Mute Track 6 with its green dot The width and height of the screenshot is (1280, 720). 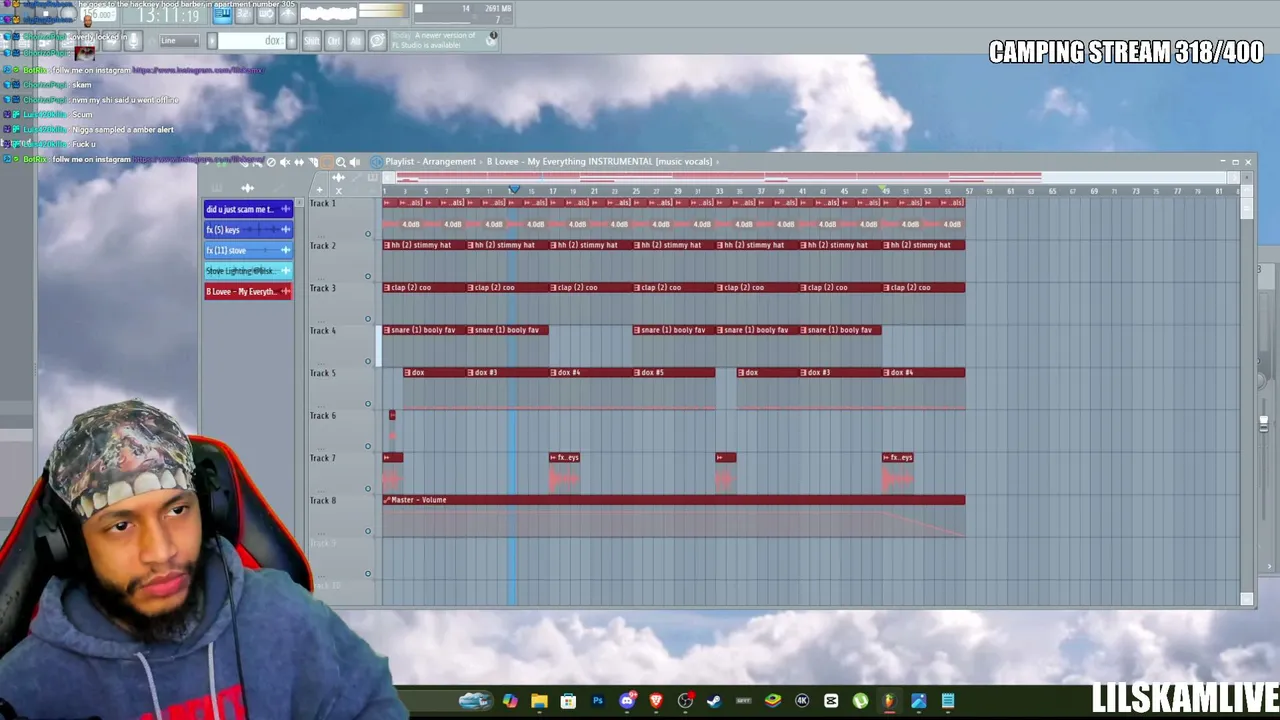point(368,447)
